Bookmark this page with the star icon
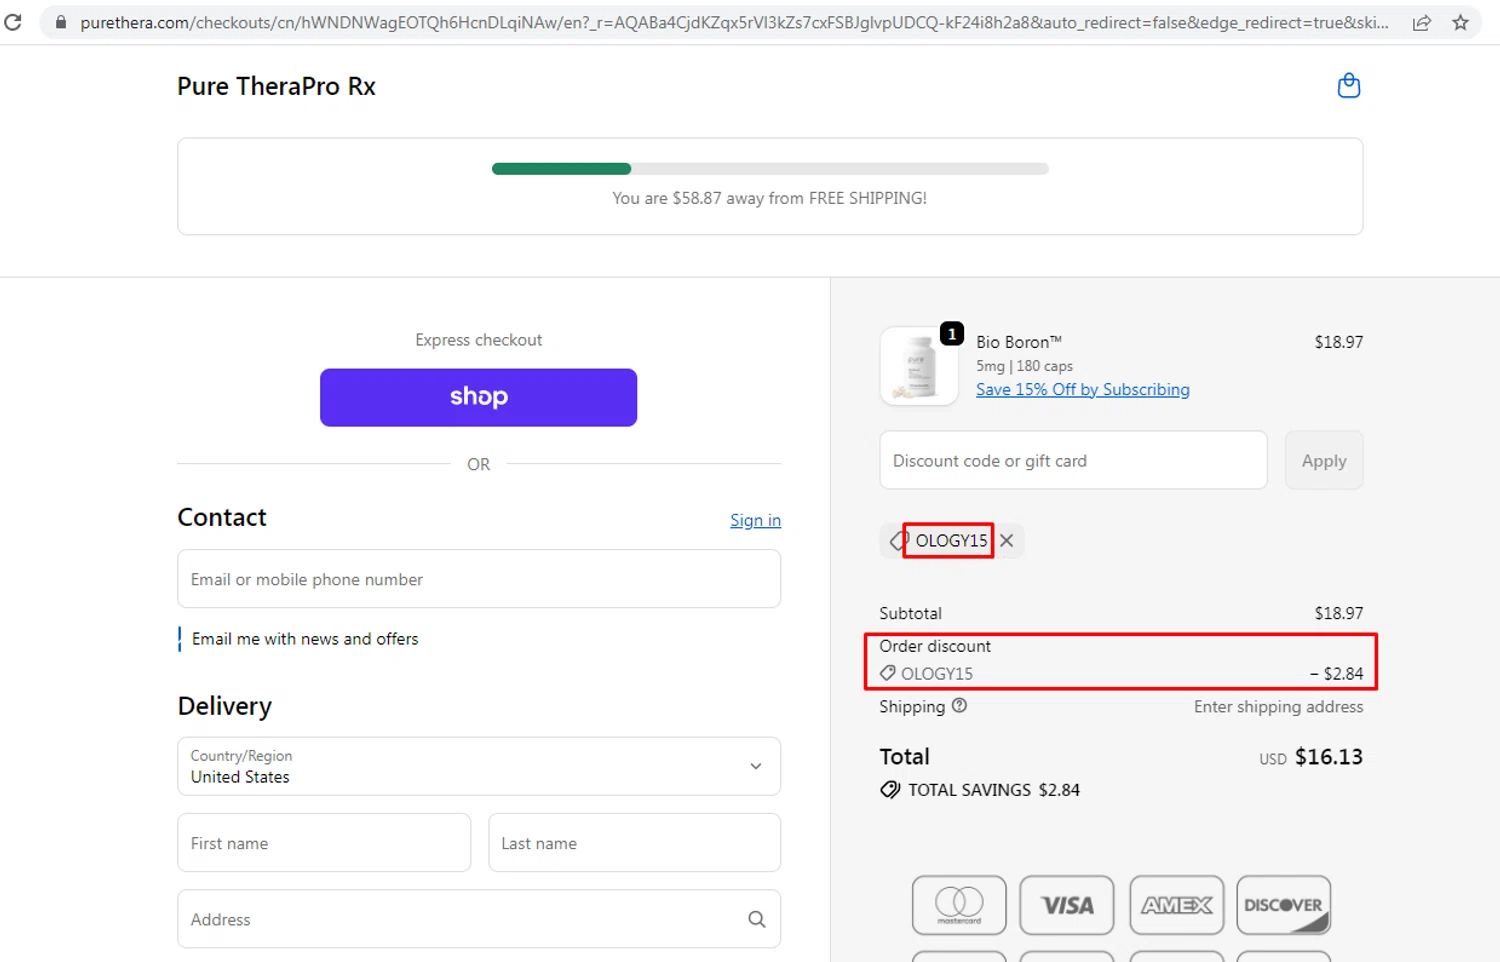 point(1460,22)
